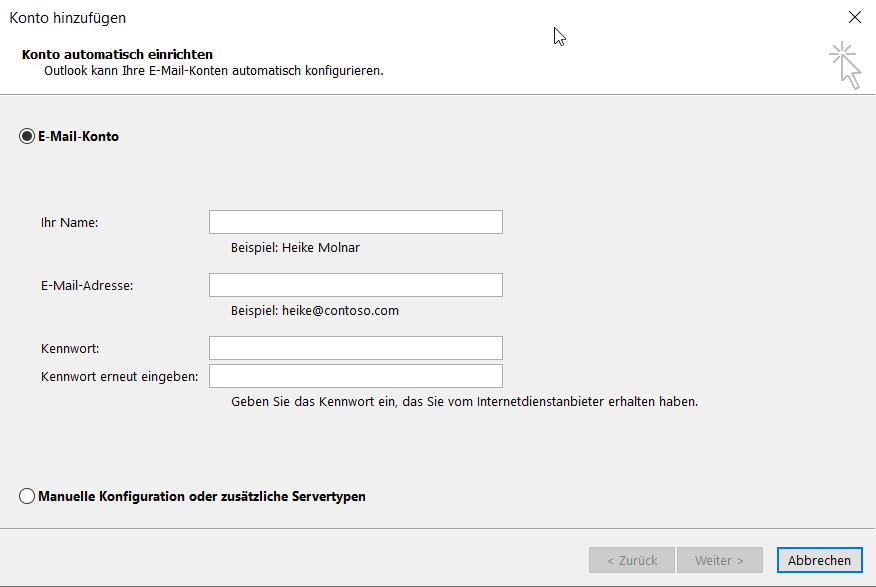The image size is (876, 587).
Task: Click the disabled Weiter button
Action: [x=720, y=560]
